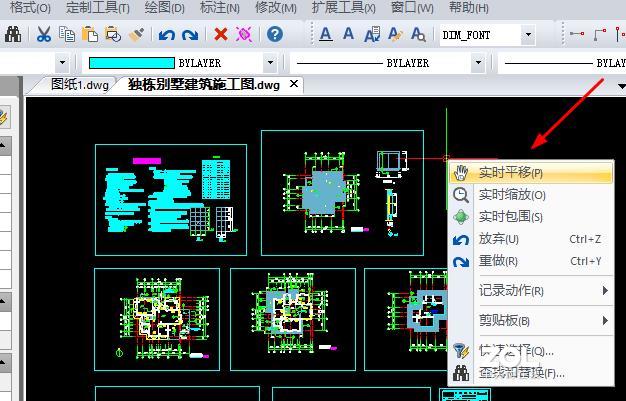Select the Match Properties brush icon
Screen dimensions: 626x401
click(x=137, y=35)
